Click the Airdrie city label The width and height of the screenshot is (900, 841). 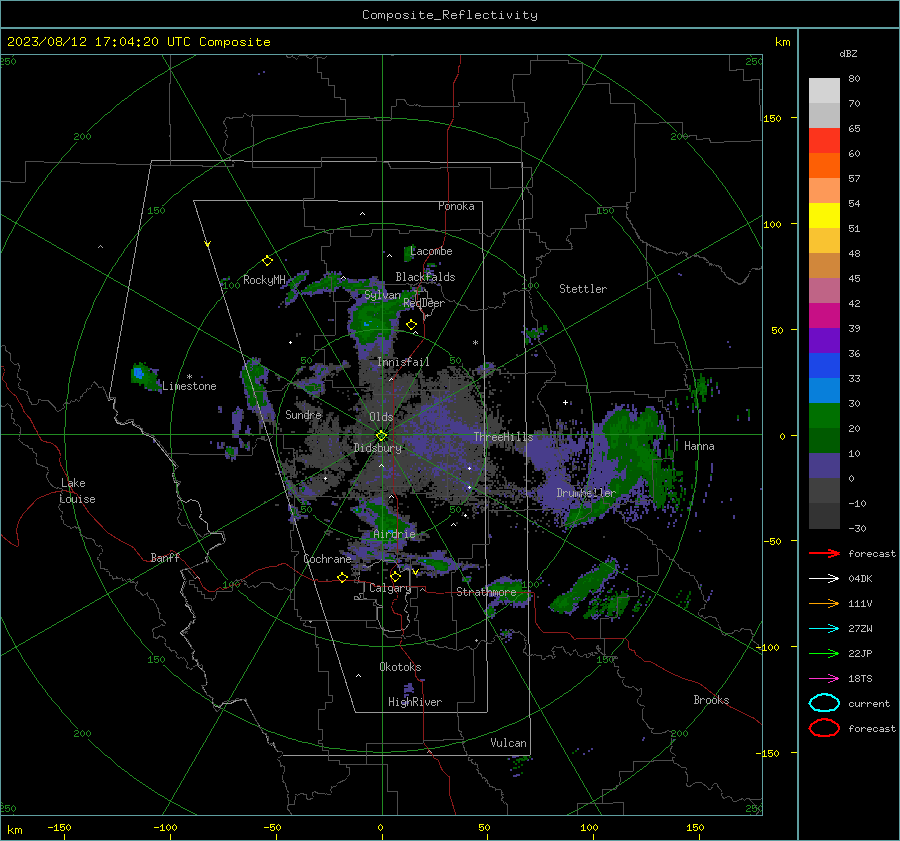394,534
